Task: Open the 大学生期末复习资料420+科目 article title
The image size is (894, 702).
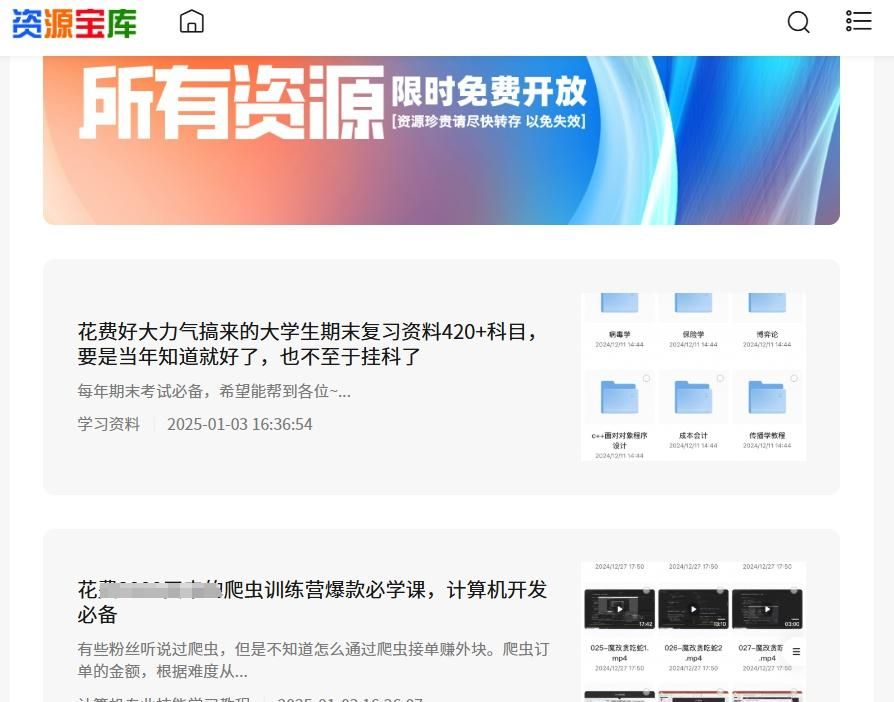Action: coord(308,344)
